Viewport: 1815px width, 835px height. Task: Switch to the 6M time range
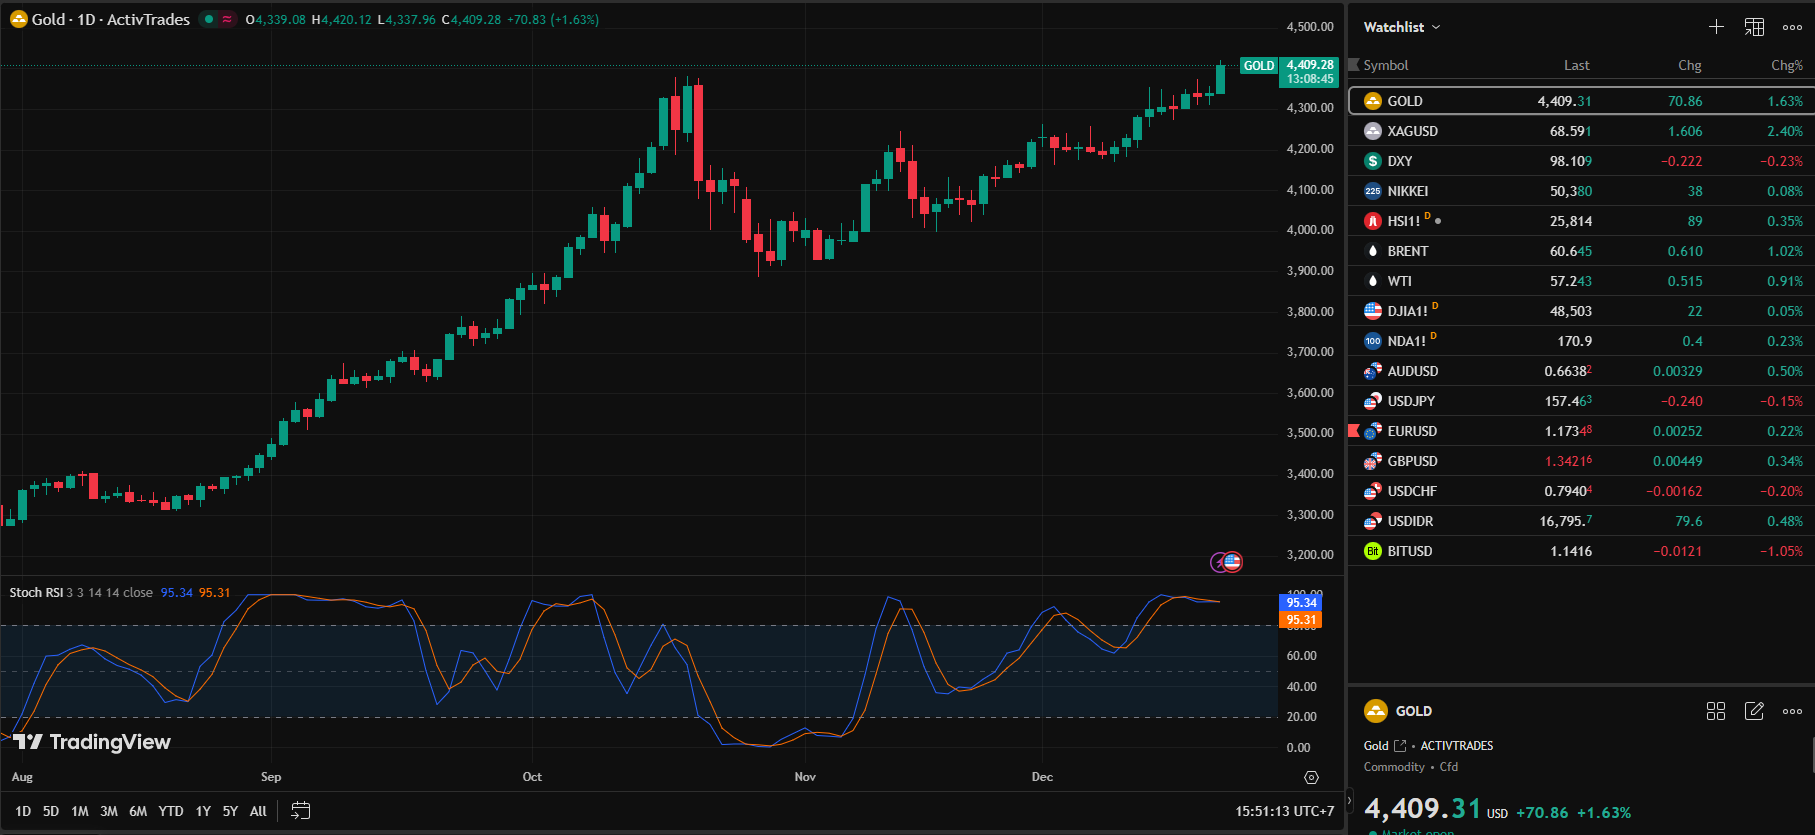tap(138, 811)
